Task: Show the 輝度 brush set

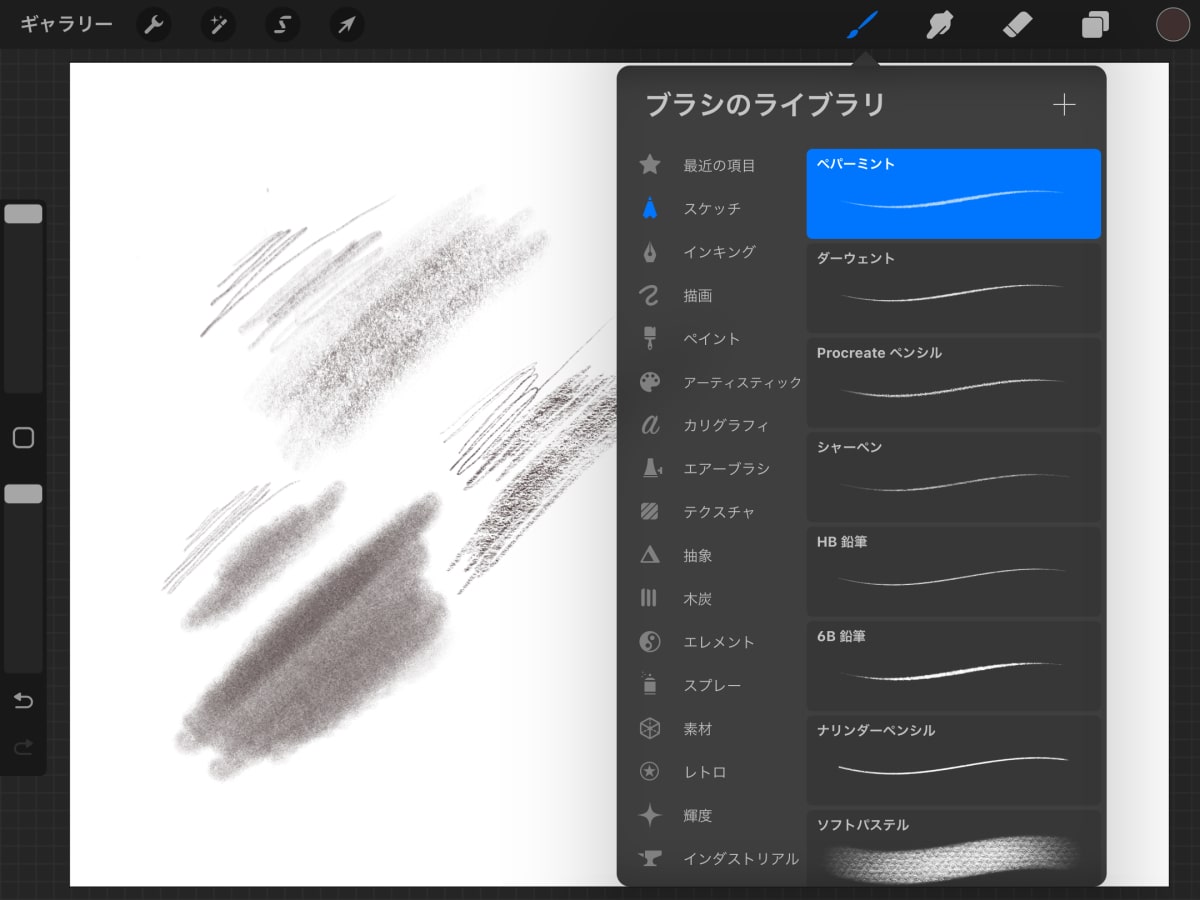Action: [x=720, y=815]
